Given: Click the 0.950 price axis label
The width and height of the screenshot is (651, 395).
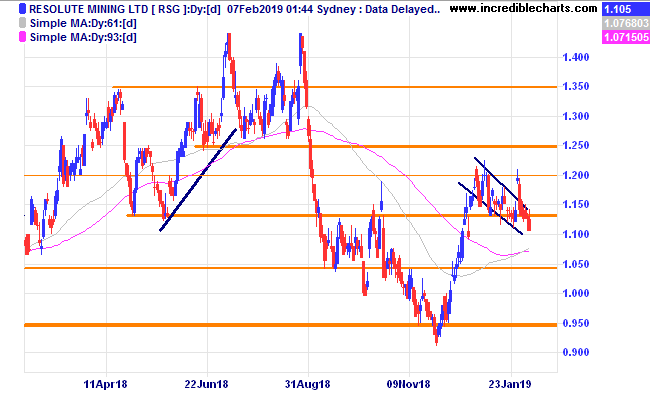Looking at the screenshot, I should point(575,323).
